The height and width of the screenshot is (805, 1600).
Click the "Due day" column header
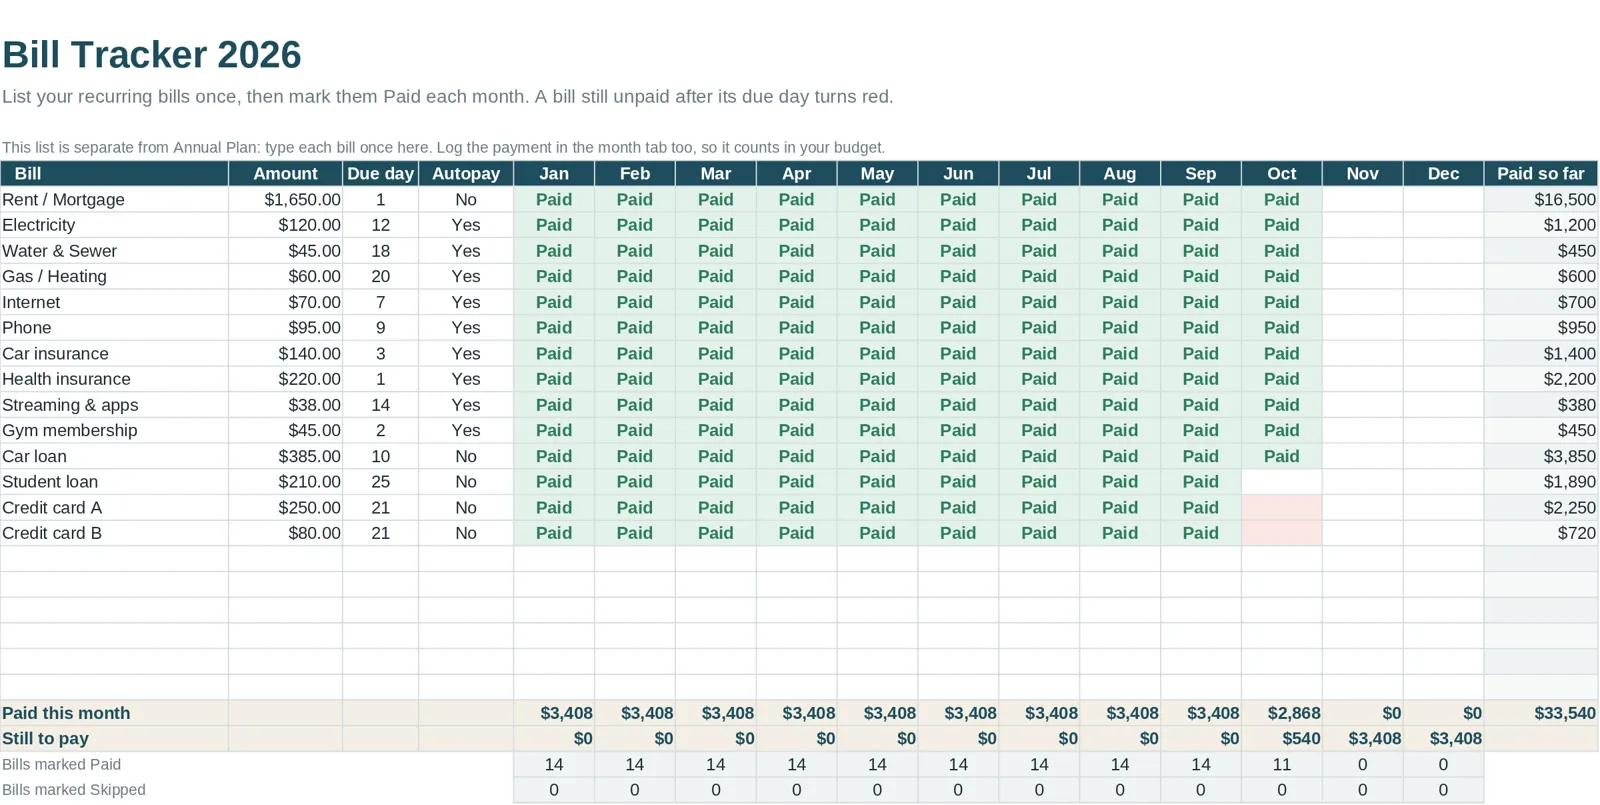[380, 174]
